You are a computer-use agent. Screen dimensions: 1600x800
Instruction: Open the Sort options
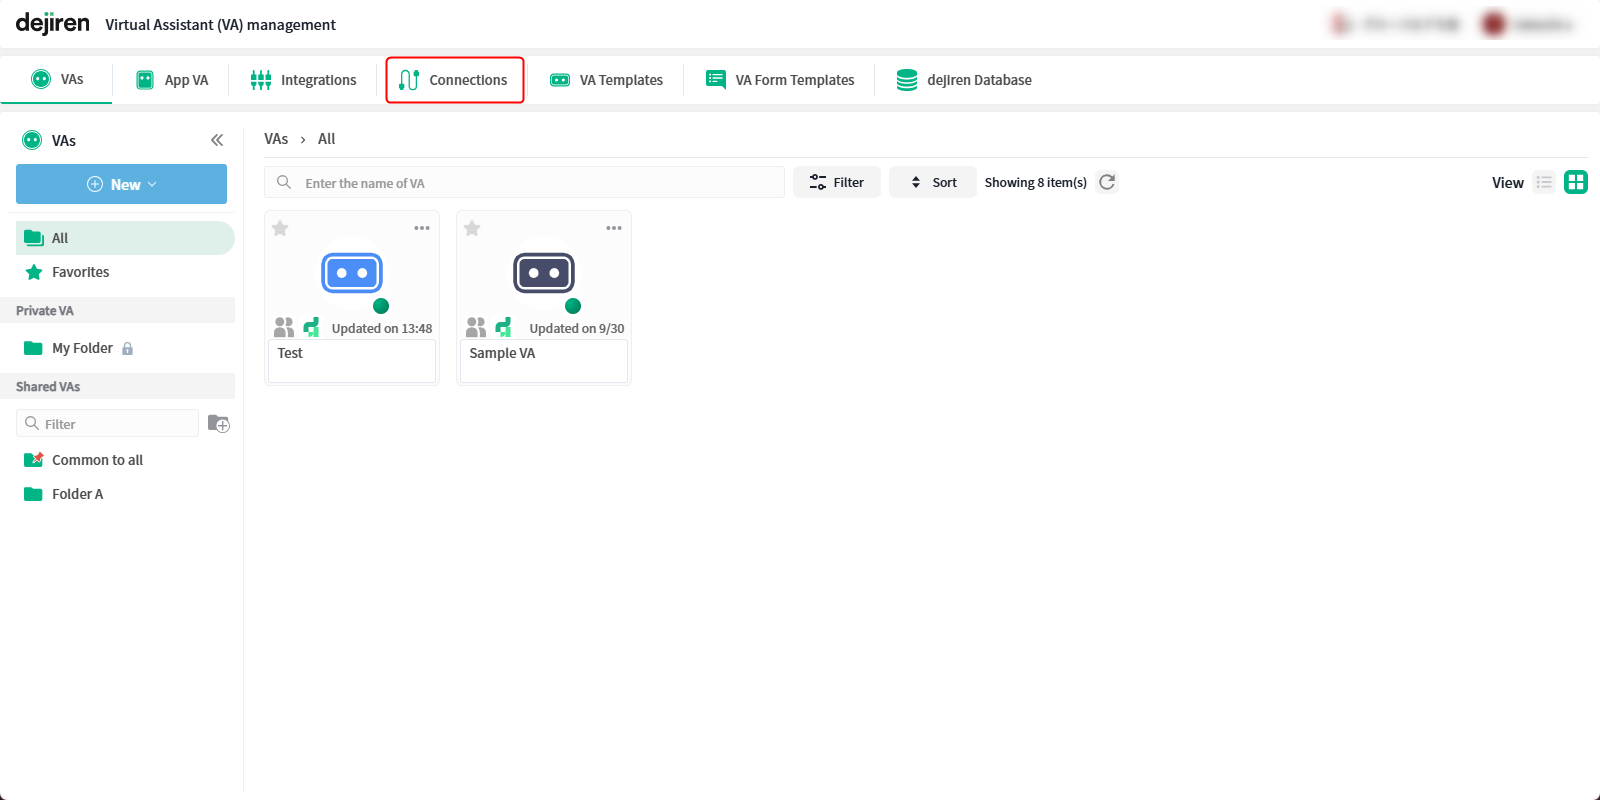coord(933,182)
